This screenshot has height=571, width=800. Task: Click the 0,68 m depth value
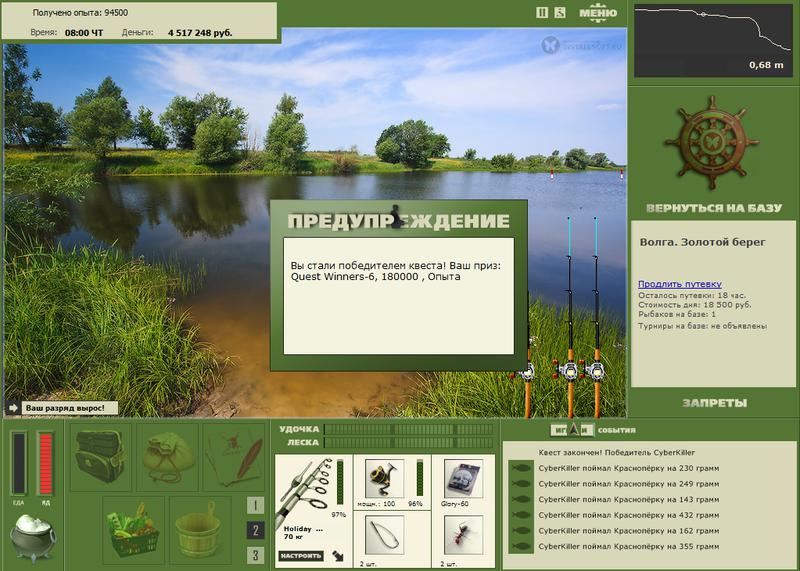point(766,65)
